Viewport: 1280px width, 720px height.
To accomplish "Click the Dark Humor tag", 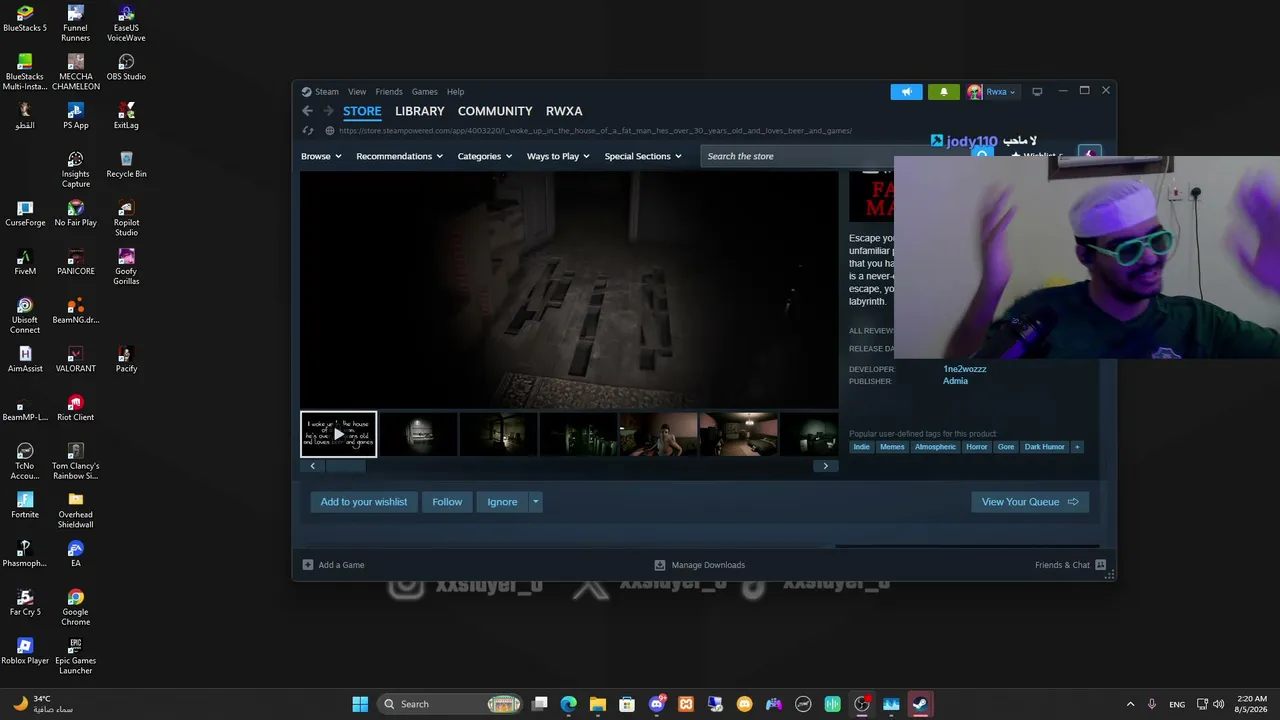I will [x=1044, y=447].
